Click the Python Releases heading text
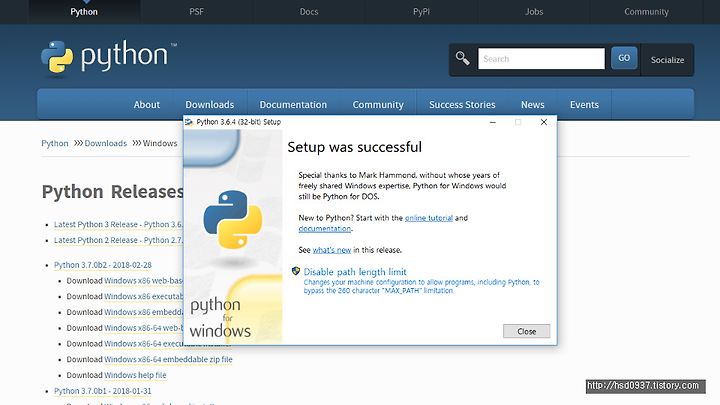The image size is (720, 405). coord(112,191)
